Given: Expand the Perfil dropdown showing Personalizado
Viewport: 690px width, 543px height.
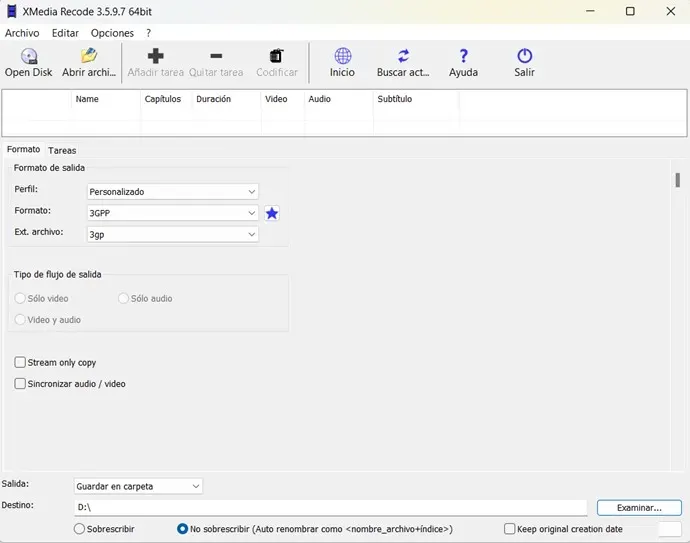Looking at the screenshot, I should (x=172, y=192).
